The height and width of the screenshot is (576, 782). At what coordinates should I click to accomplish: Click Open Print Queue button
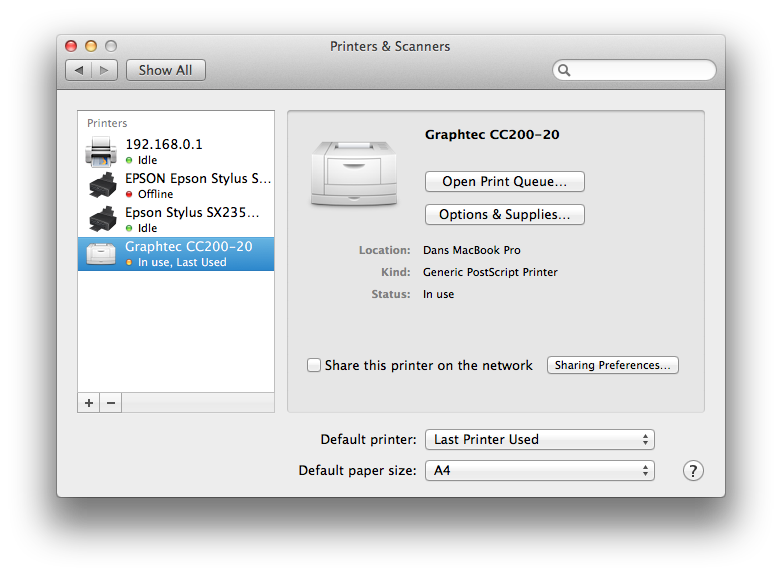(x=505, y=182)
